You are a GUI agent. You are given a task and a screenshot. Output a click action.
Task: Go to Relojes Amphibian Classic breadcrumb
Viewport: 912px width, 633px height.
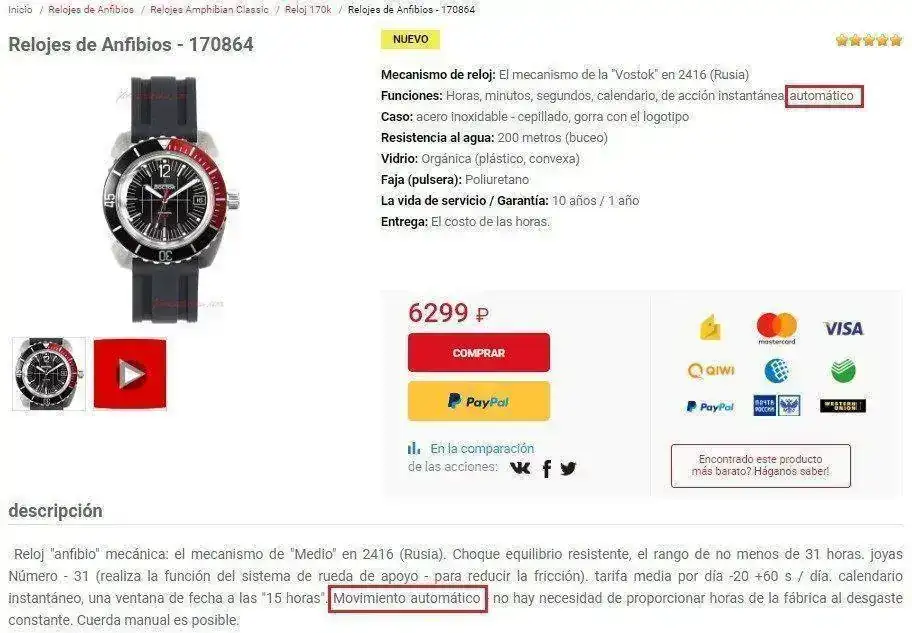tap(209, 9)
